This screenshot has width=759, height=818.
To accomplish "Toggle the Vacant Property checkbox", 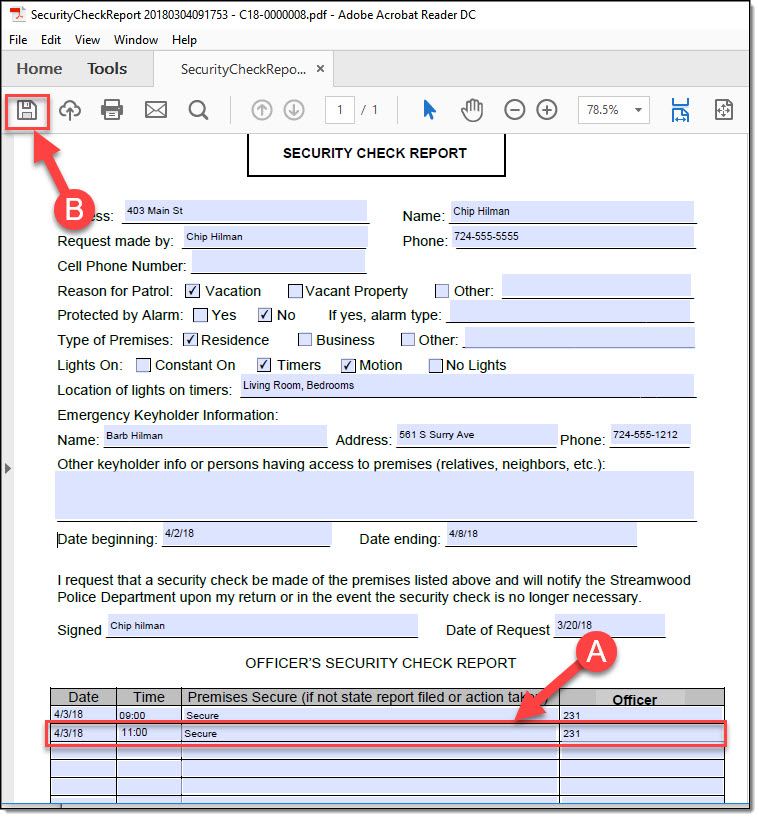I will [295, 291].
